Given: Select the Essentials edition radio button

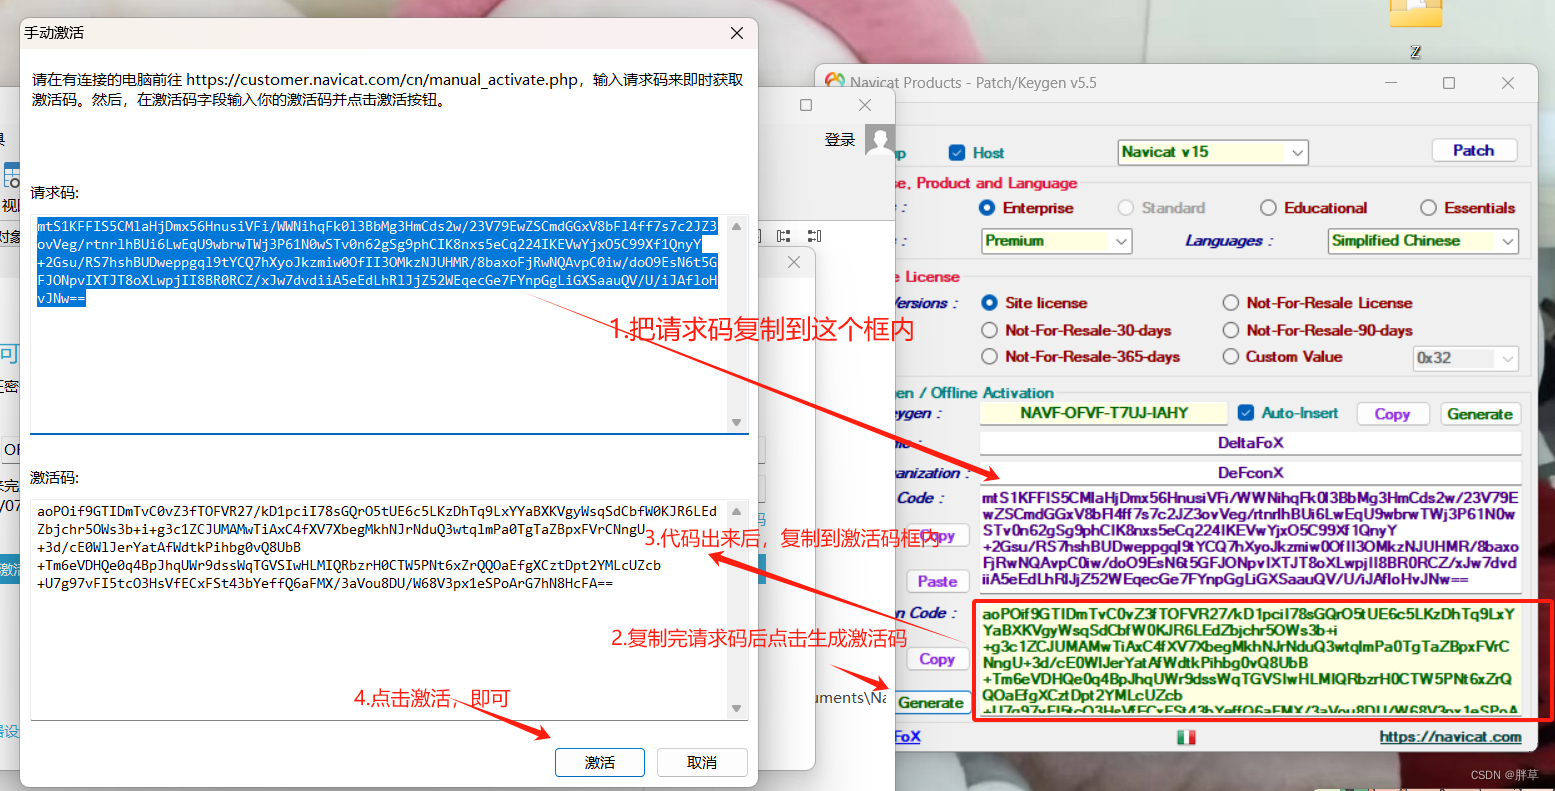Looking at the screenshot, I should pyautogui.click(x=1428, y=207).
